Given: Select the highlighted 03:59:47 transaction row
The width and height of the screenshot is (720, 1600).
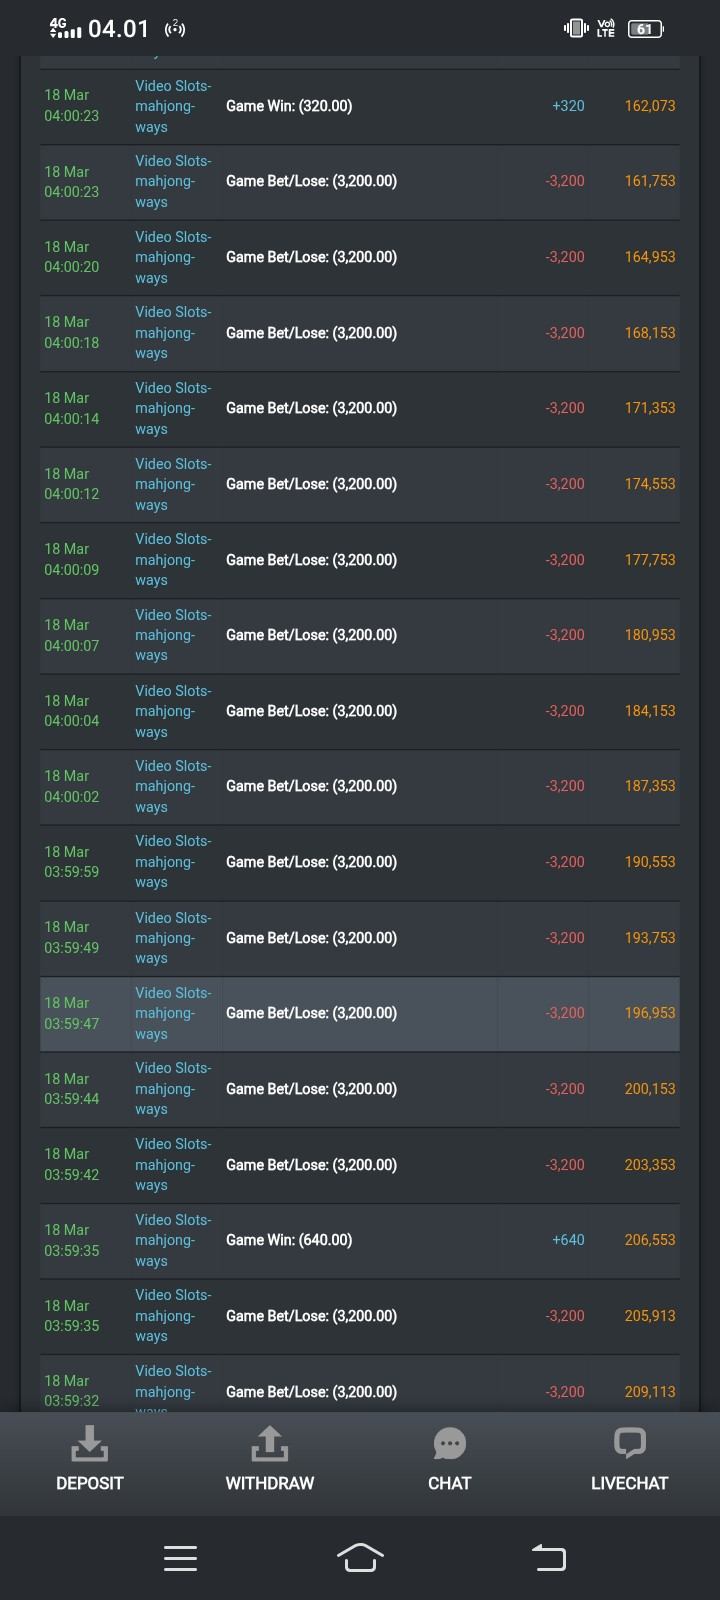Looking at the screenshot, I should click(x=359, y=1014).
